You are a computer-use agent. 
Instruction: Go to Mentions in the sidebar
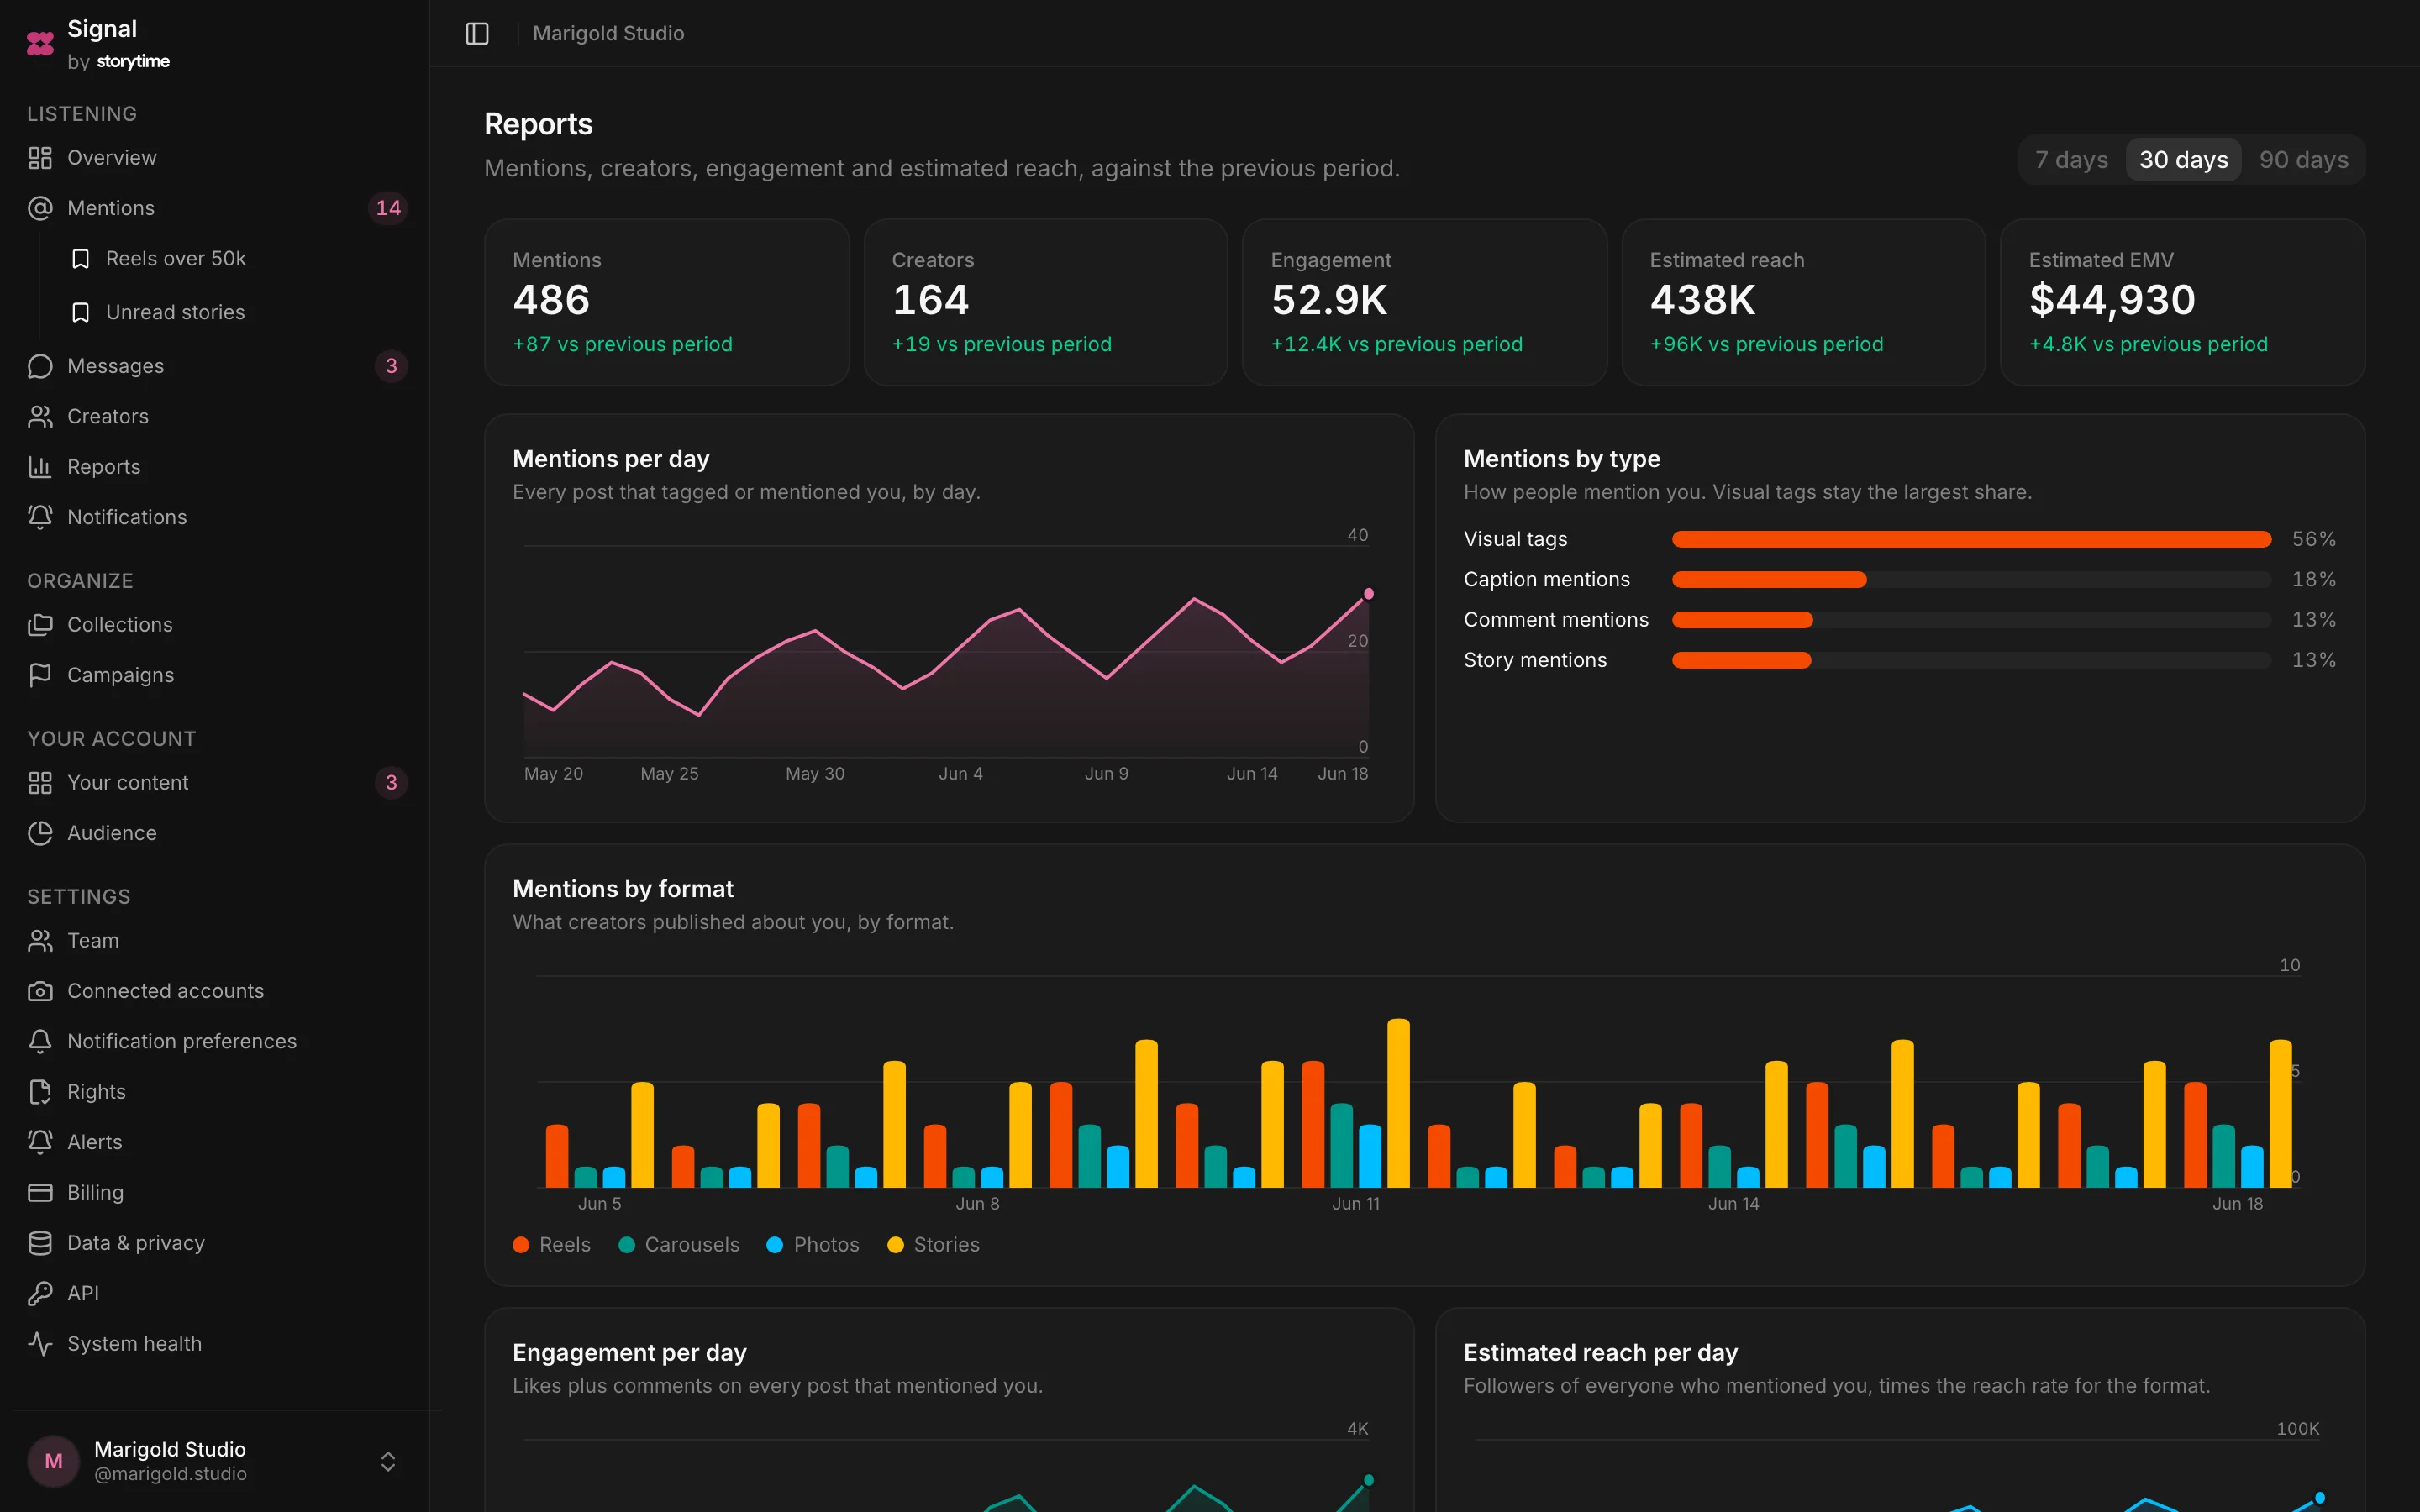tap(215, 208)
